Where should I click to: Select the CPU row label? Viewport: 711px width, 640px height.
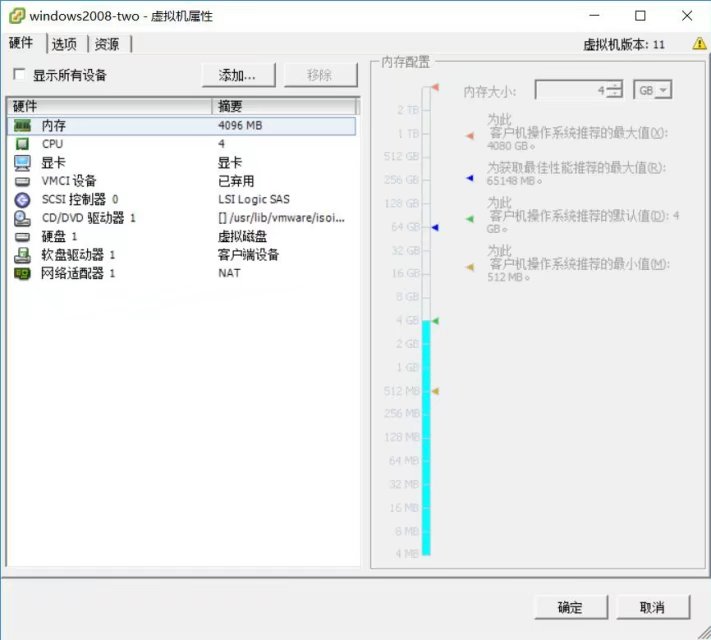click(x=53, y=144)
